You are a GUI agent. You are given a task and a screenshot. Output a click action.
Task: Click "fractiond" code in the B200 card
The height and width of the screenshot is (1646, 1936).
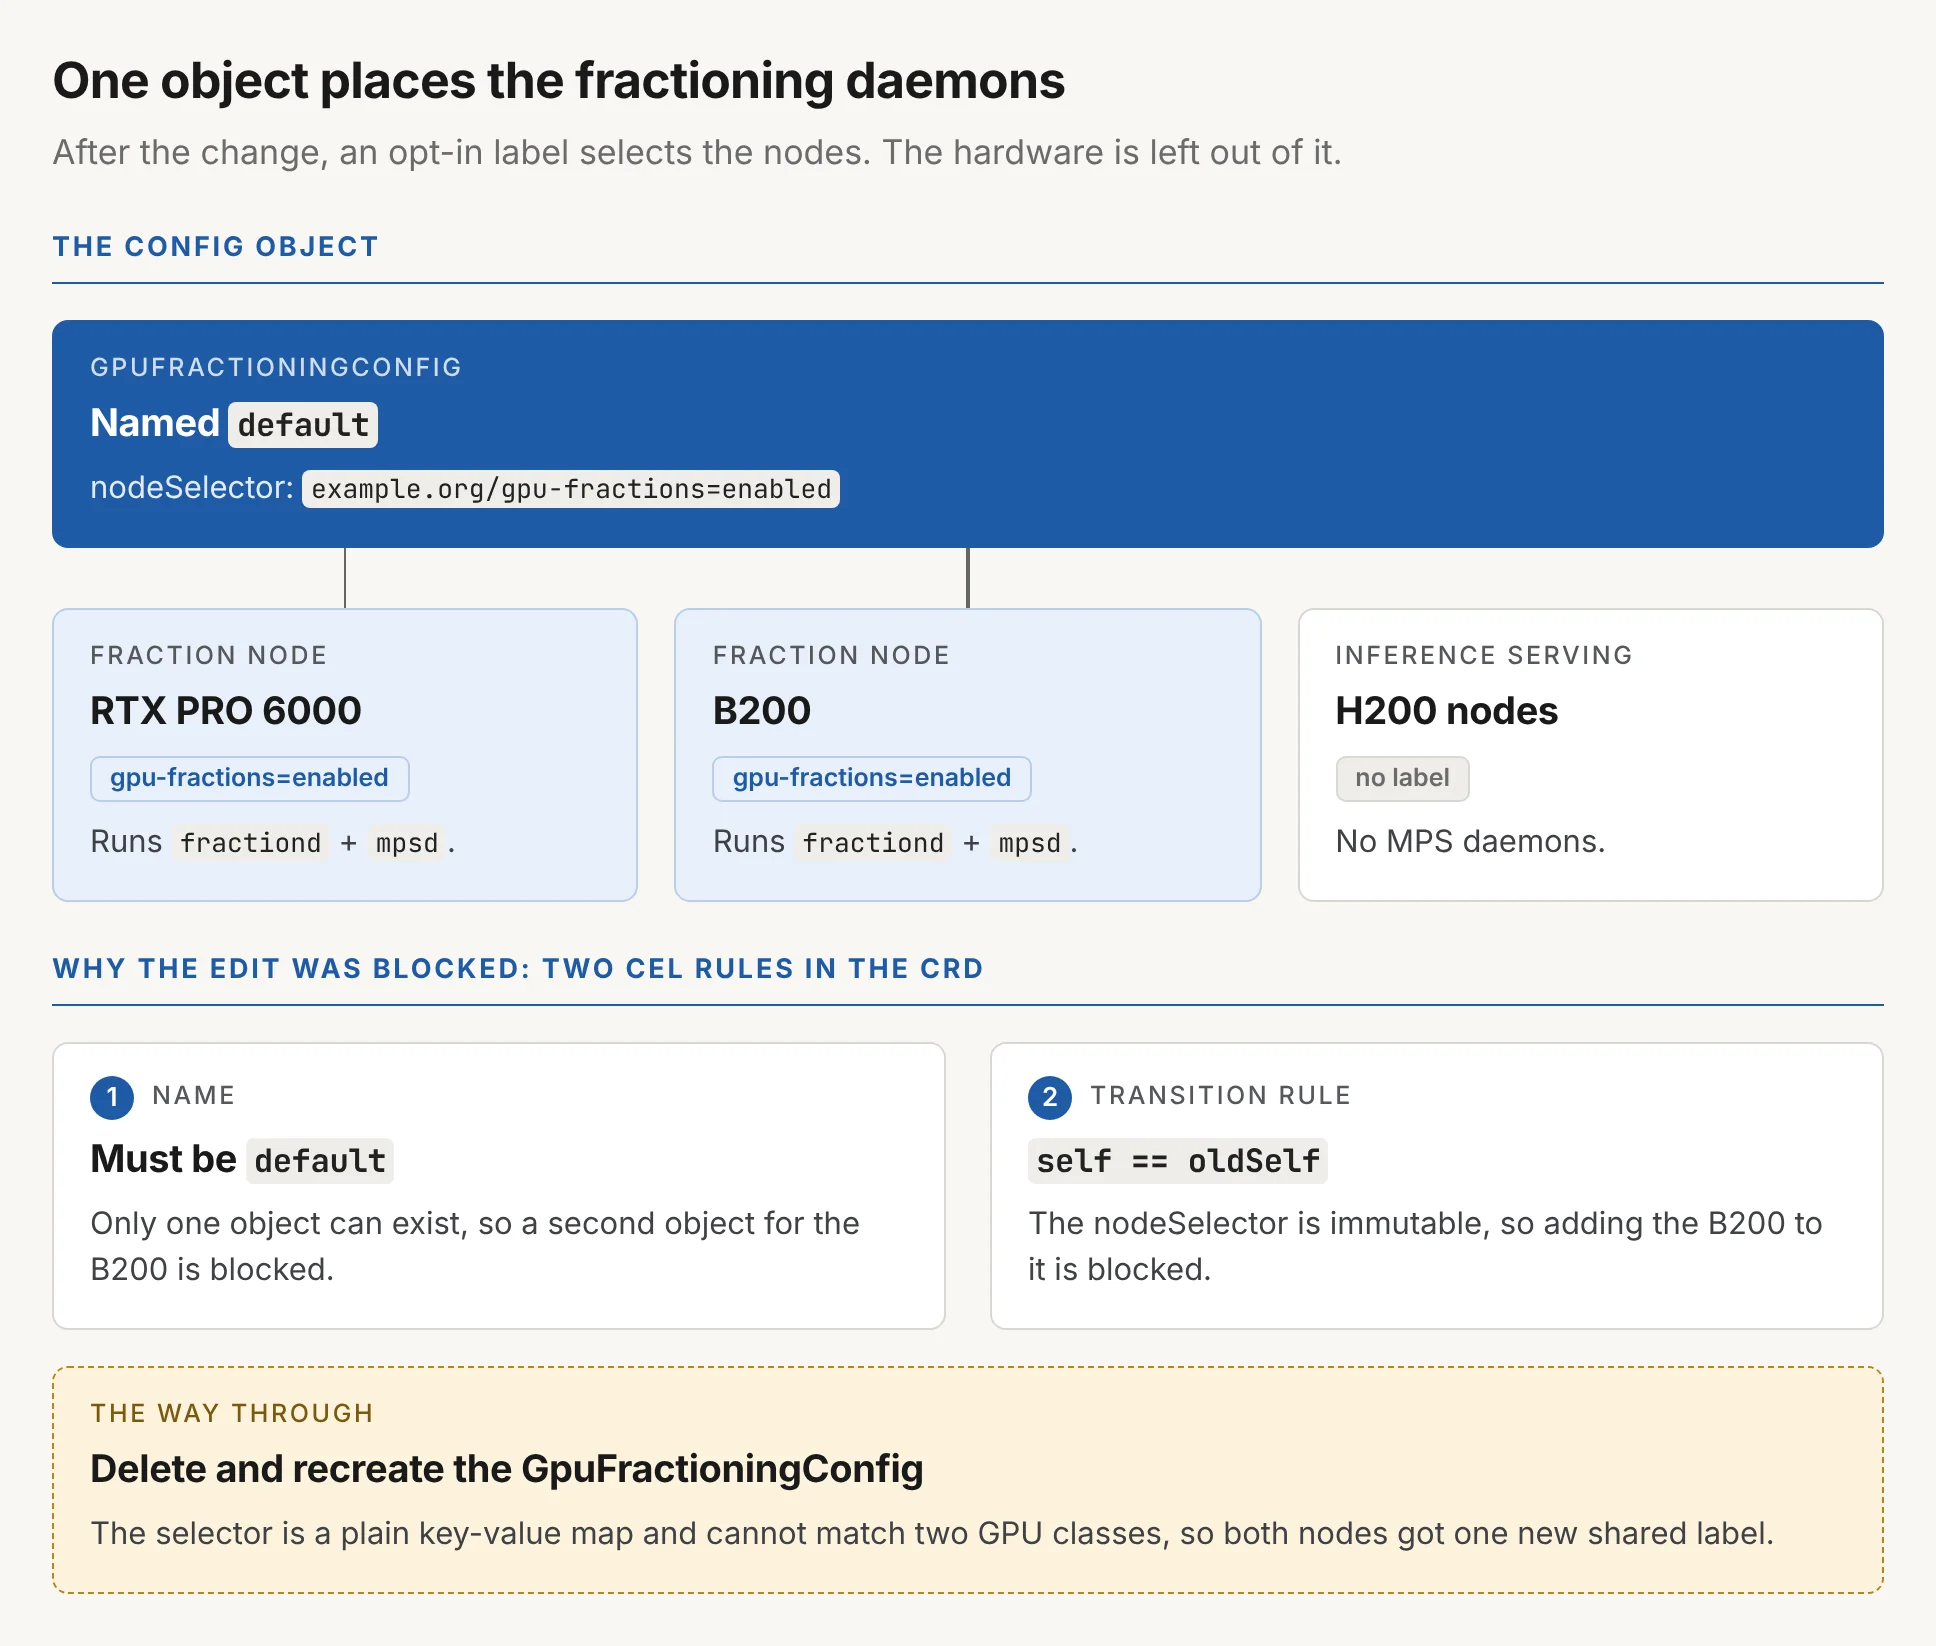(872, 843)
